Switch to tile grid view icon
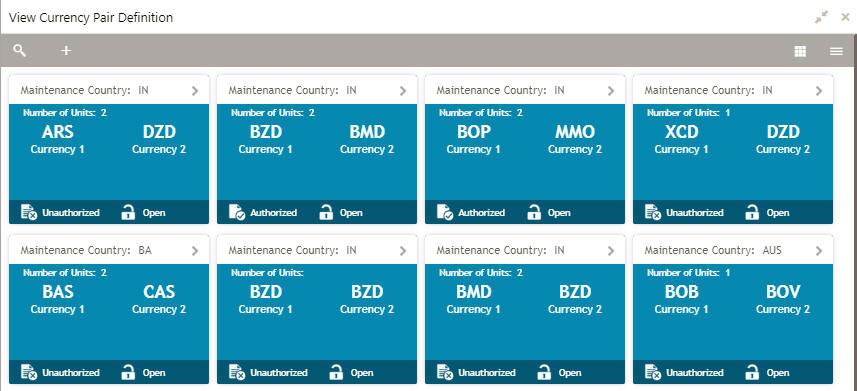This screenshot has width=857, height=391. click(800, 51)
